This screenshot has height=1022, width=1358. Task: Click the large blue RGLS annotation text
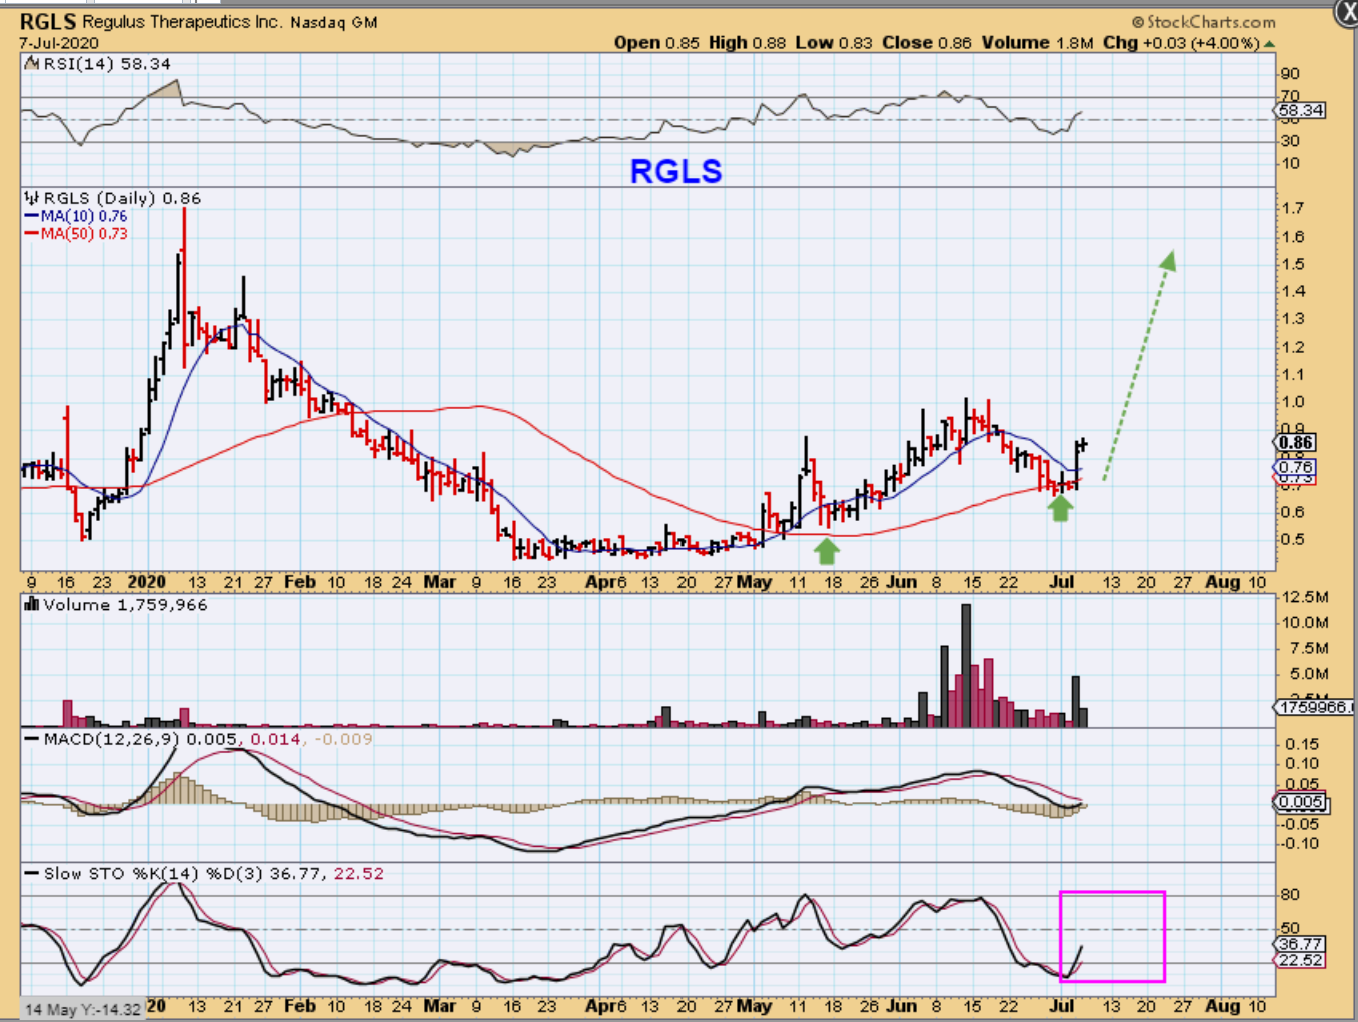pyautogui.click(x=676, y=171)
